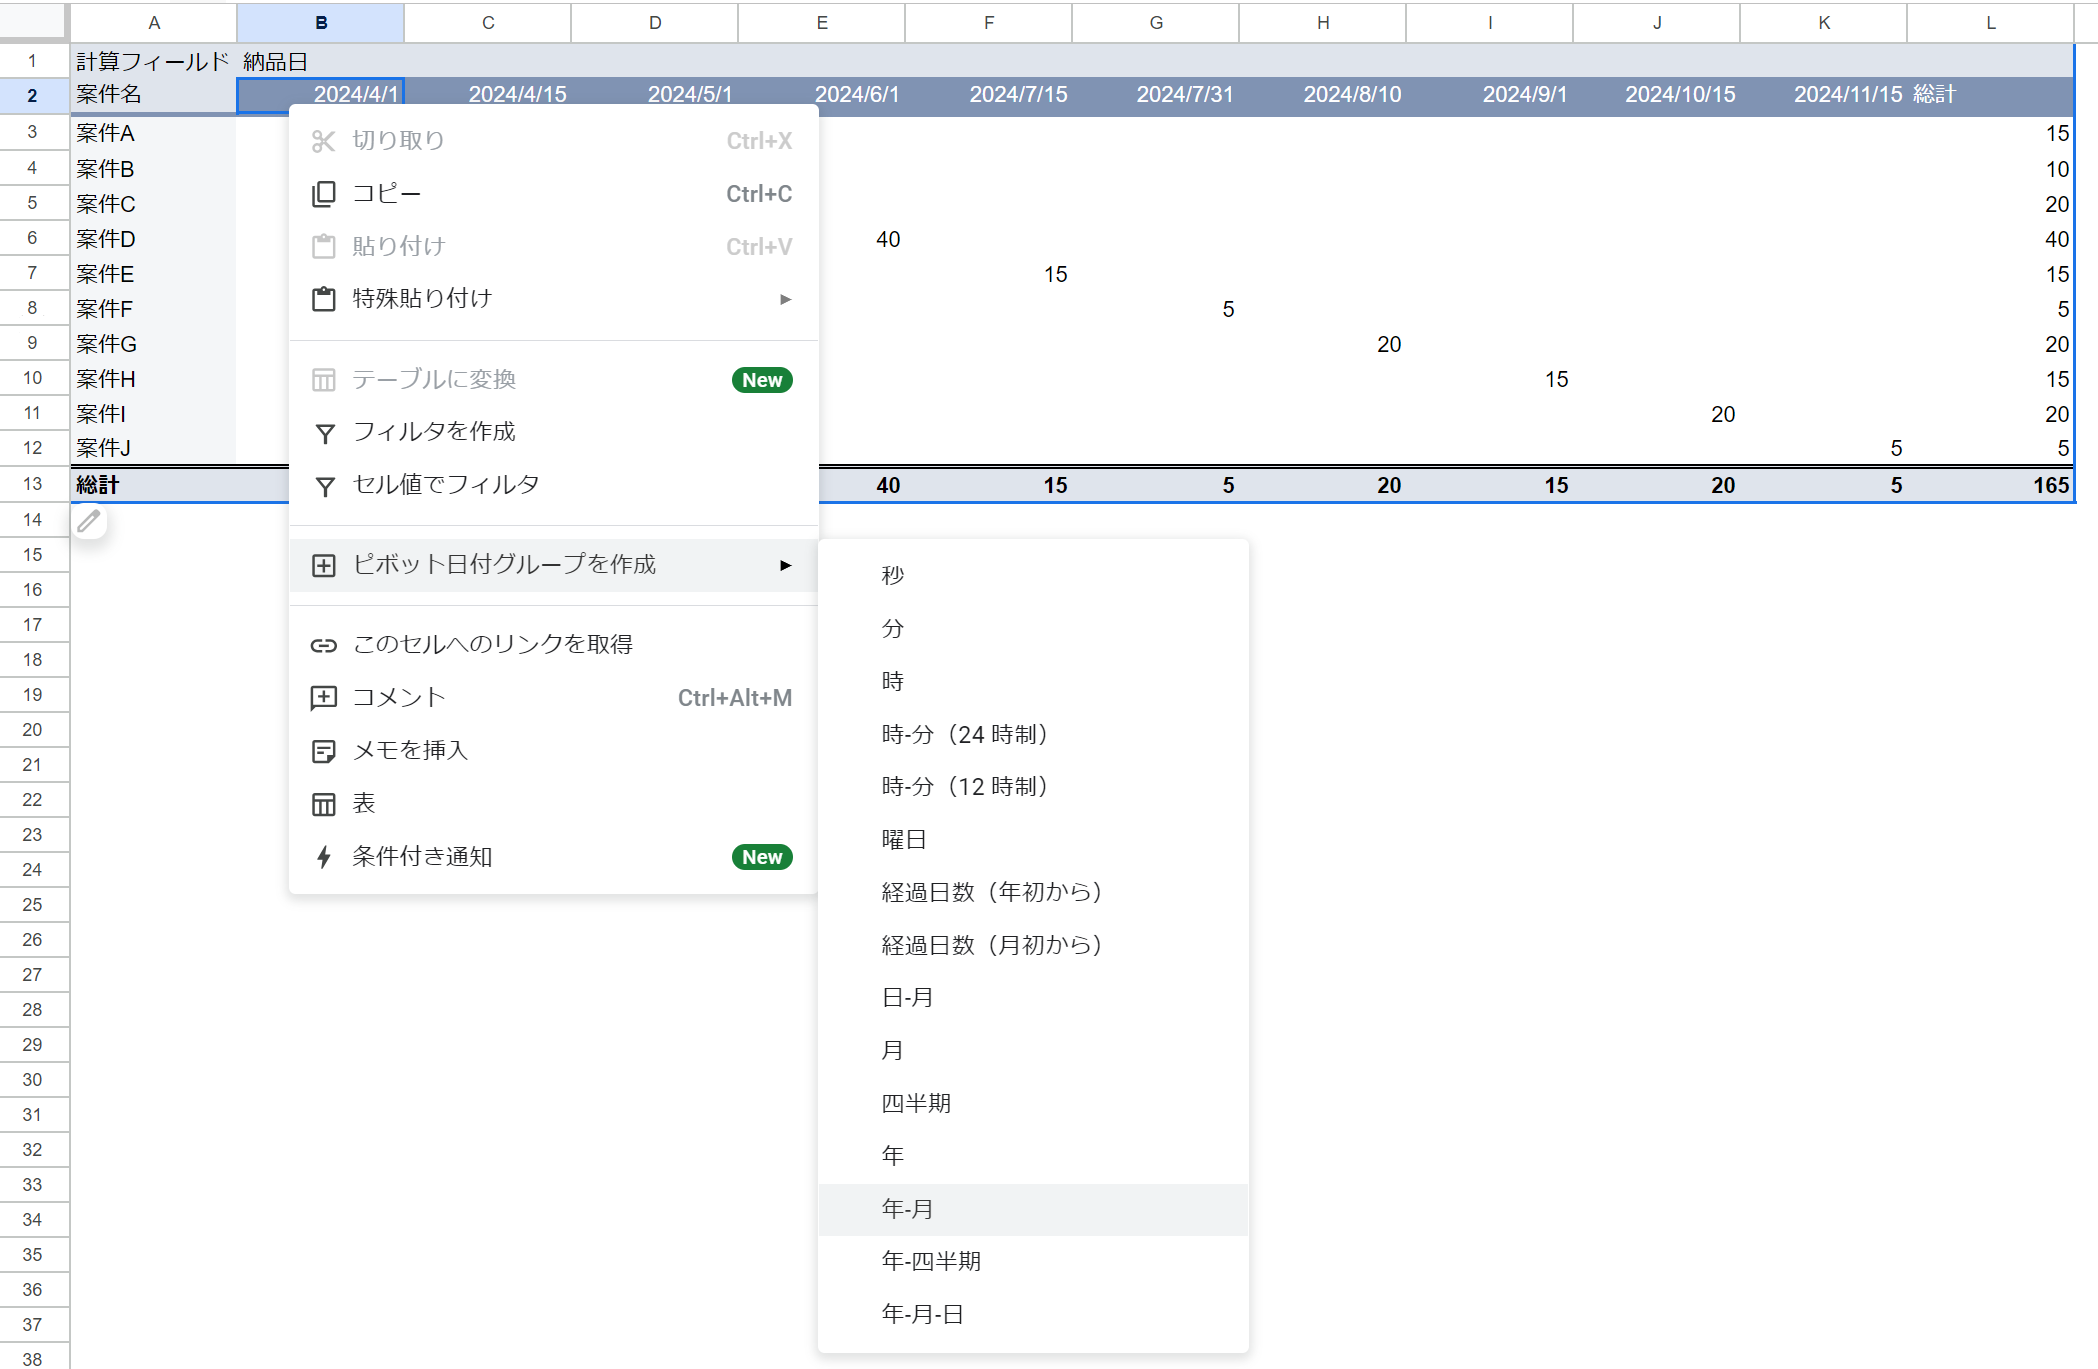Click the lightning bolt conditional notification icon
This screenshot has width=2098, height=1369.
pyautogui.click(x=323, y=858)
